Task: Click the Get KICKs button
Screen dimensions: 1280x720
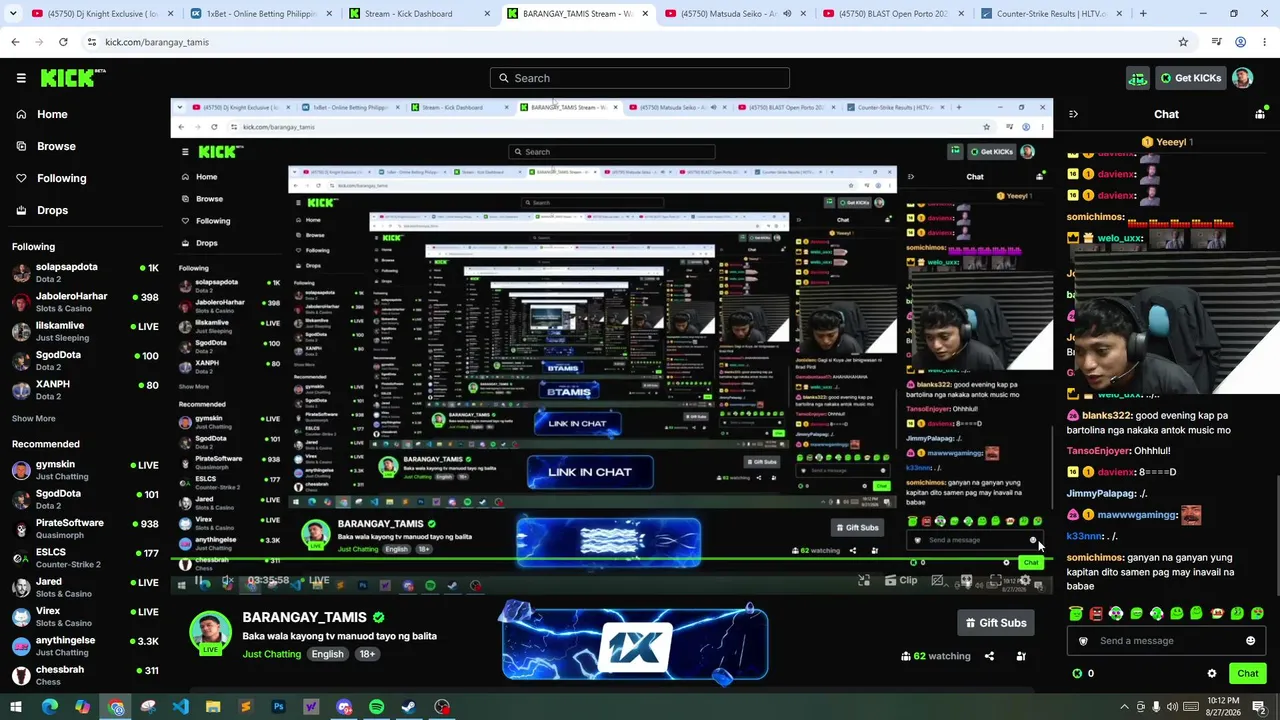Action: point(1190,78)
